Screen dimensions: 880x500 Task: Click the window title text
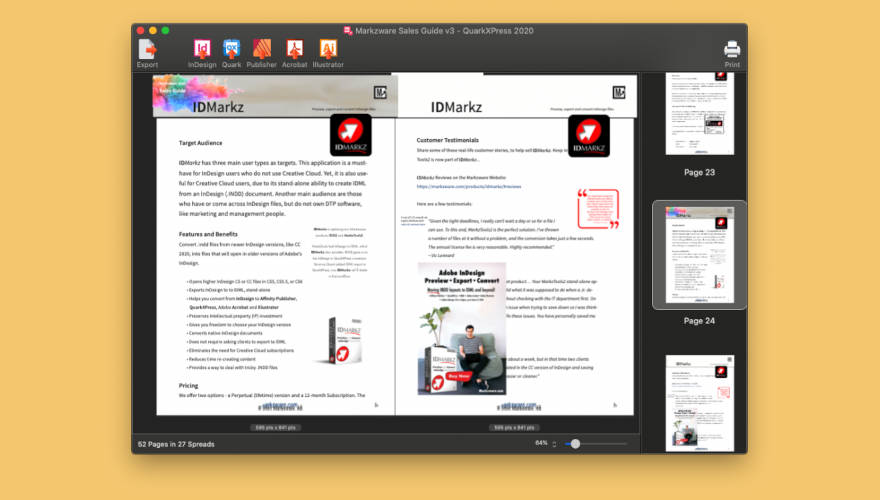[x=444, y=31]
